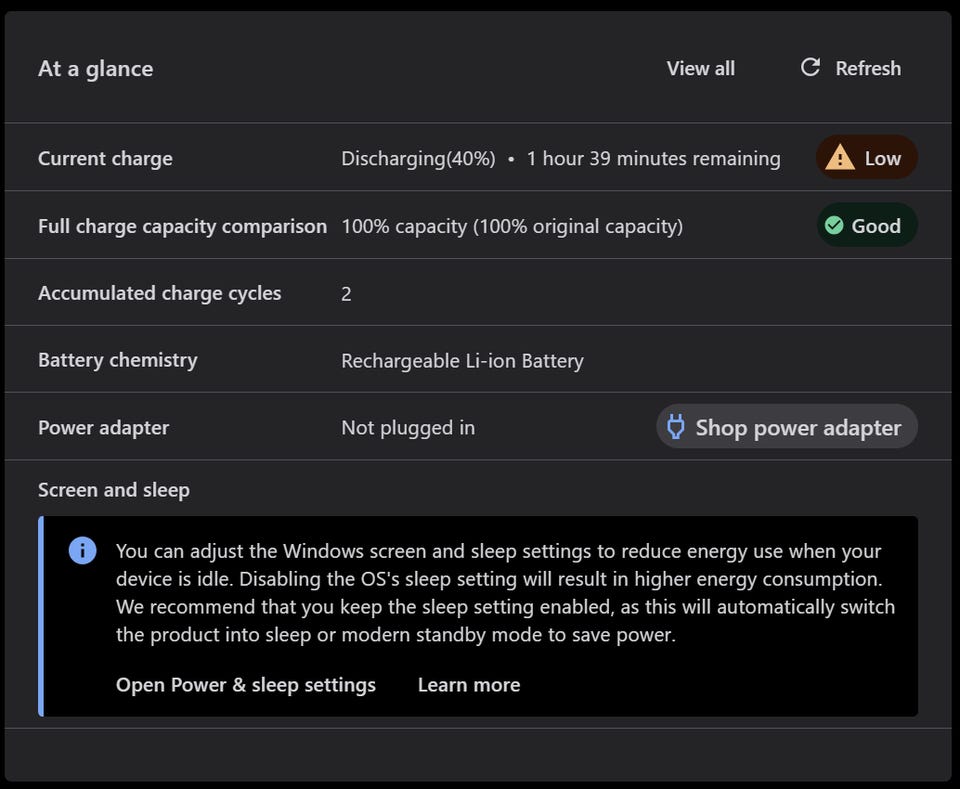
Task: Click Discharging(40%) status text
Action: [418, 158]
